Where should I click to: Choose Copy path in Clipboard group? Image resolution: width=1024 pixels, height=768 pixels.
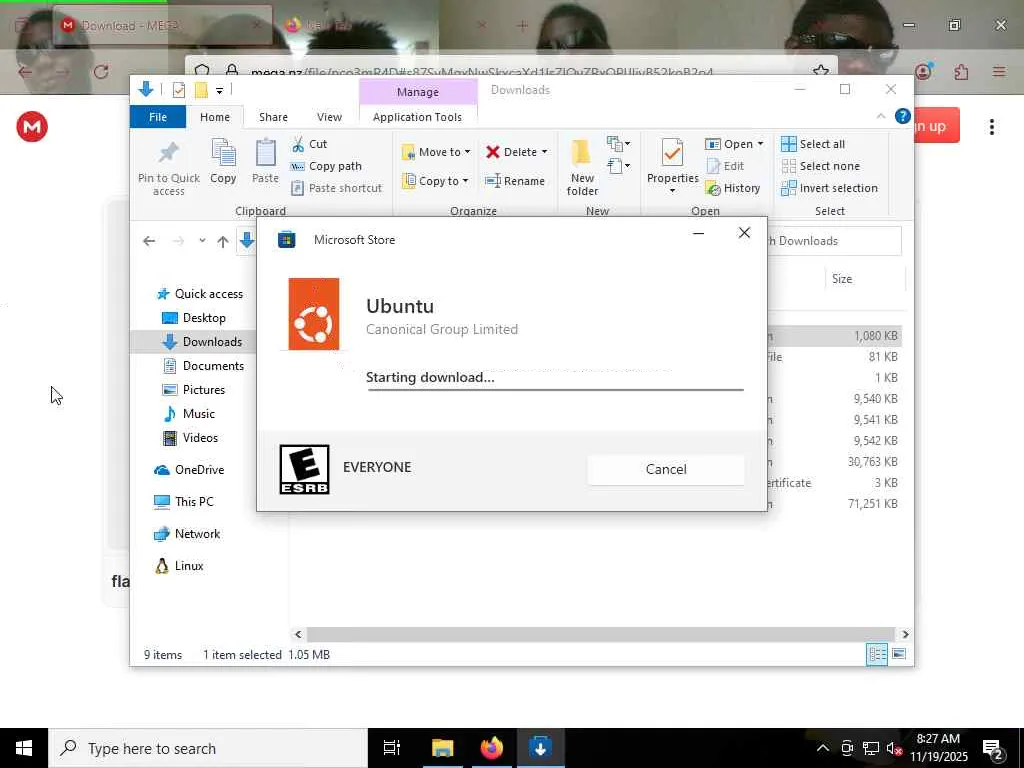pos(327,166)
